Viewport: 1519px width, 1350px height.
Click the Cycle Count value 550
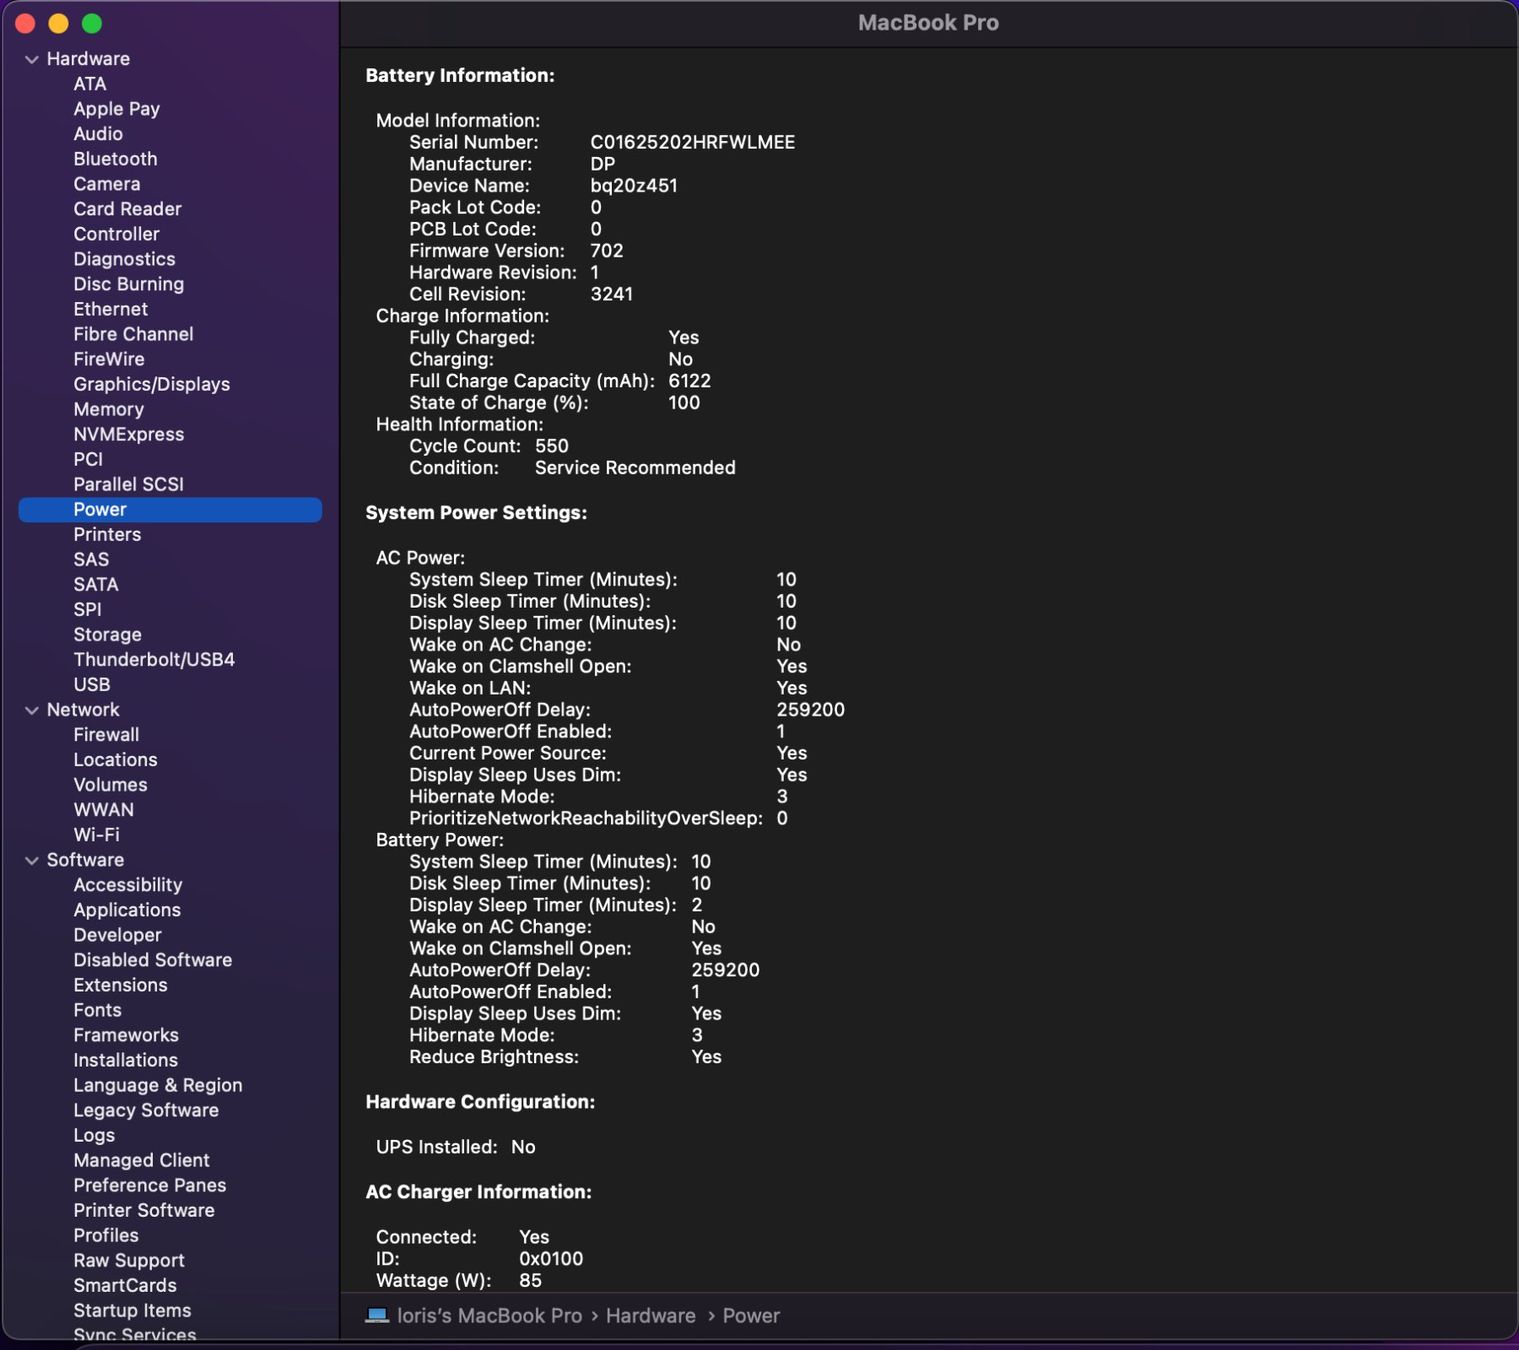[552, 446]
